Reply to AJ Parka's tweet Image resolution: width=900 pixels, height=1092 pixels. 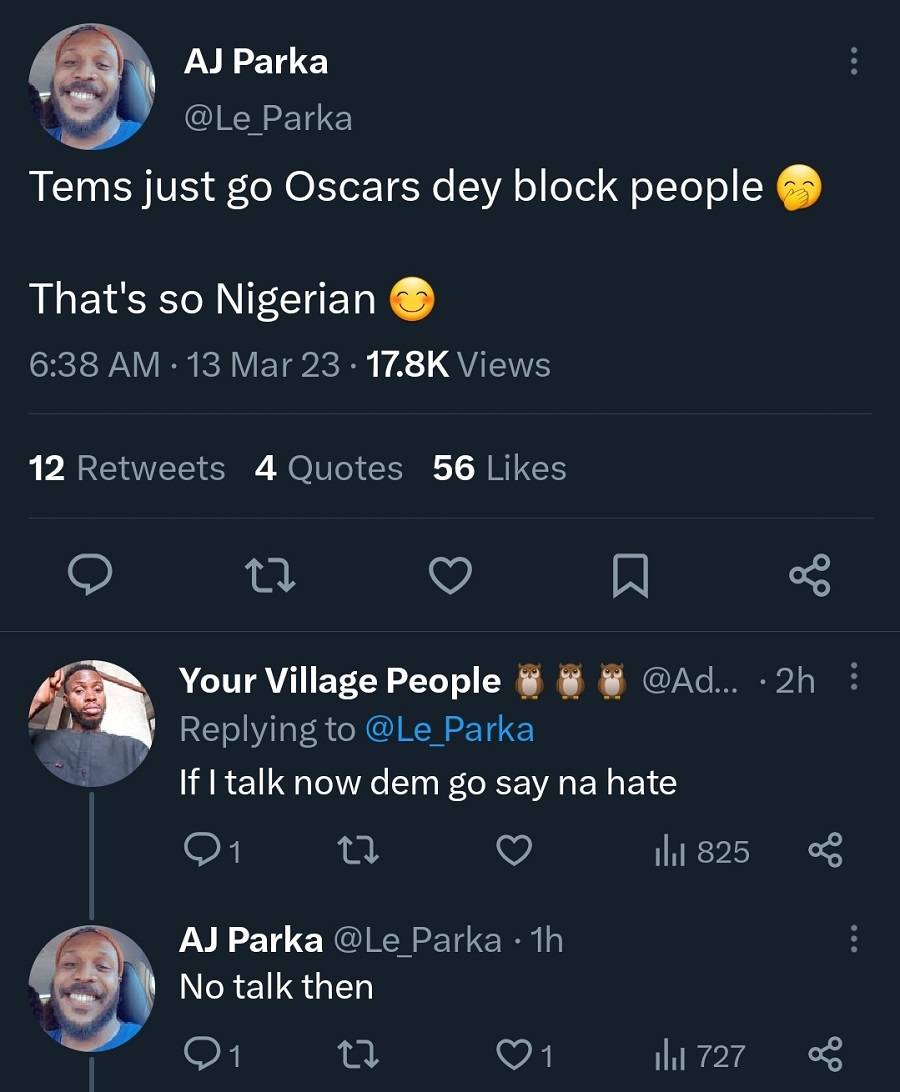click(x=91, y=575)
